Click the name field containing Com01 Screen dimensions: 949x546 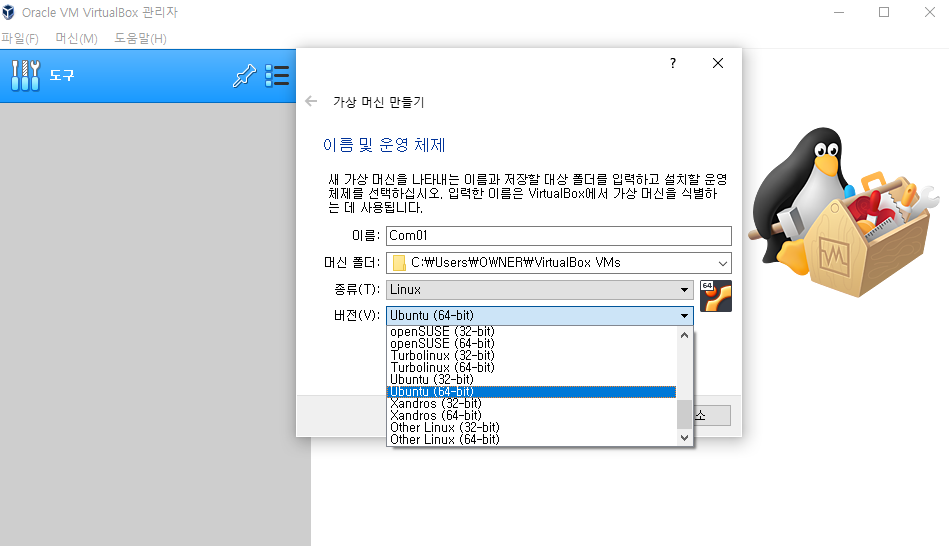pos(559,235)
